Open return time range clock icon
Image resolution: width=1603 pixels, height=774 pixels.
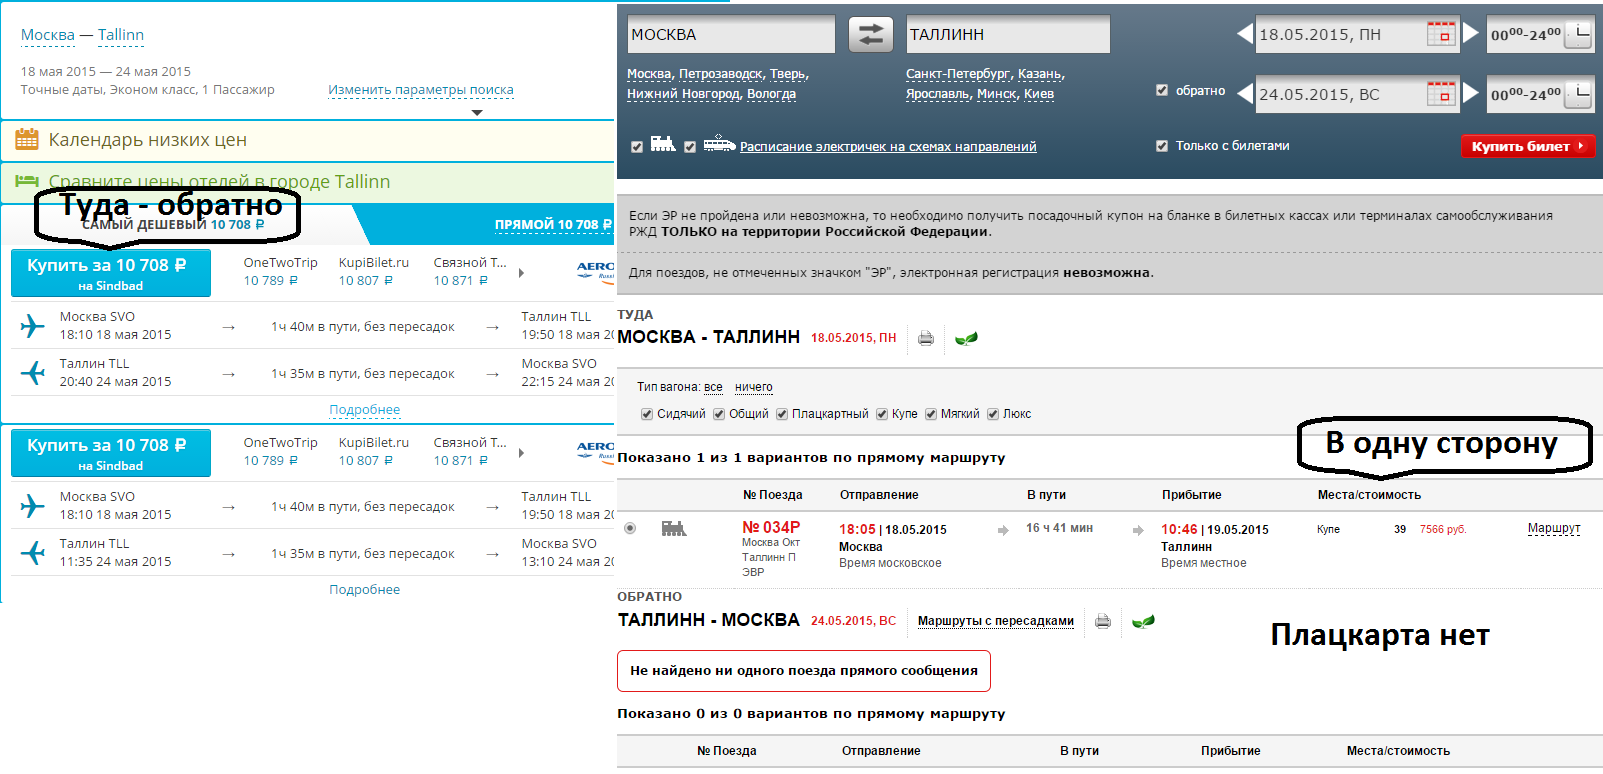click(1578, 94)
